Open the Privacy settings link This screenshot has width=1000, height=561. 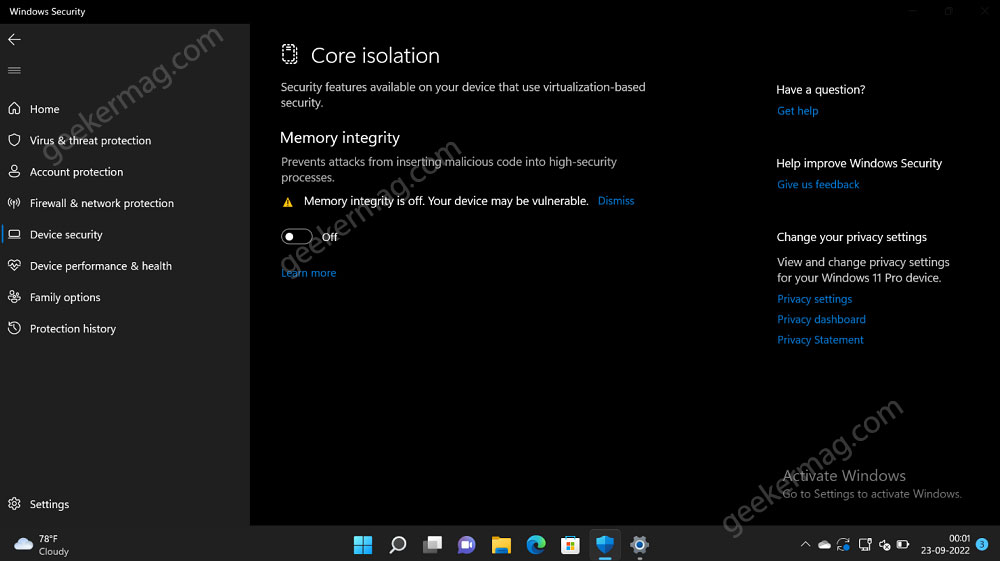(x=814, y=299)
